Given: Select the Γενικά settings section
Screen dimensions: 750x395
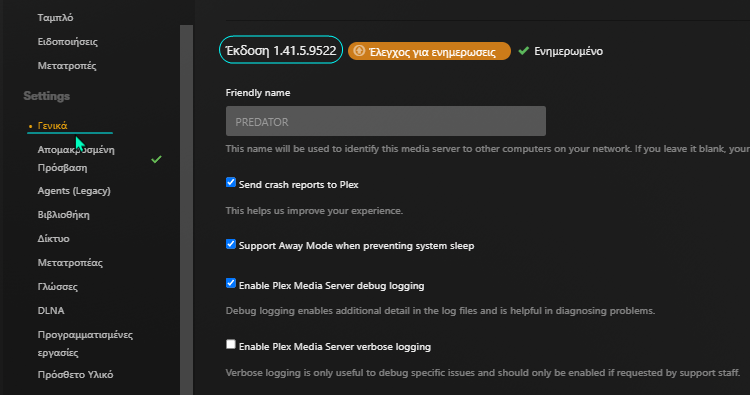Looking at the screenshot, I should pos(53,126).
